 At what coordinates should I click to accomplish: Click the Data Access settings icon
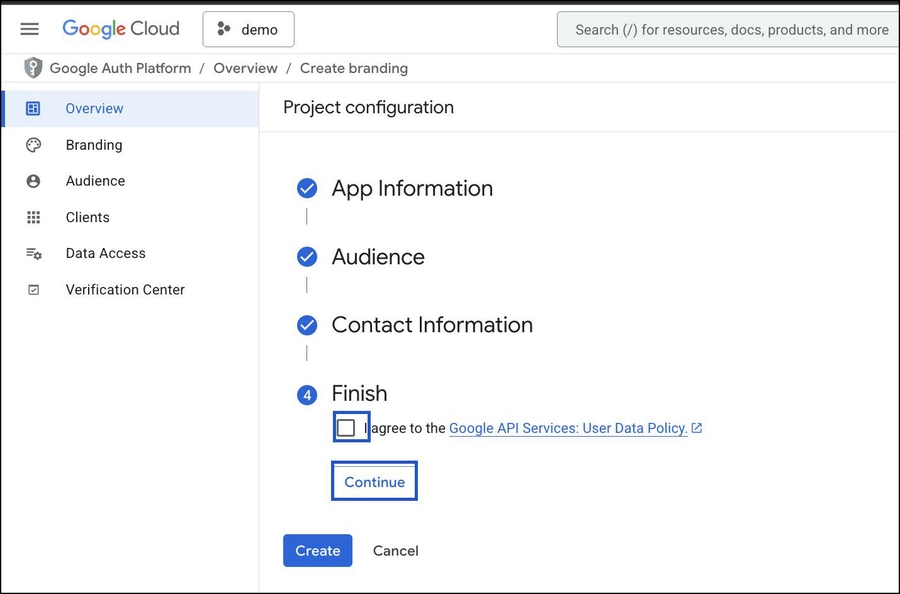coord(34,254)
